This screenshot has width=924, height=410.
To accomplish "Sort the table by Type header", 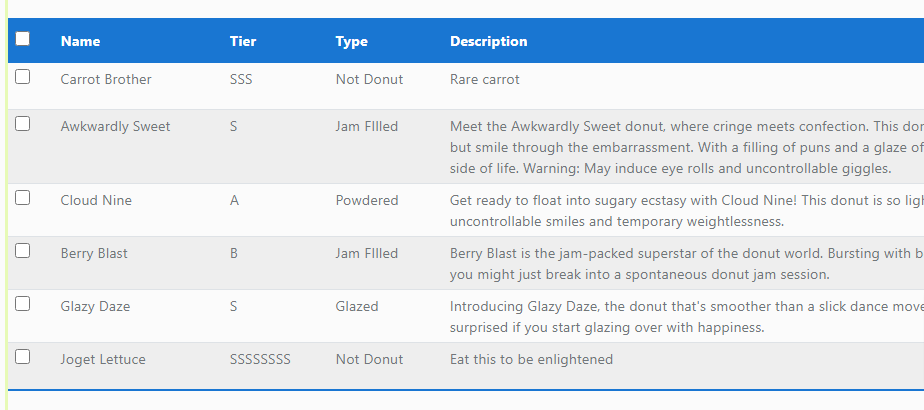I will coord(351,41).
